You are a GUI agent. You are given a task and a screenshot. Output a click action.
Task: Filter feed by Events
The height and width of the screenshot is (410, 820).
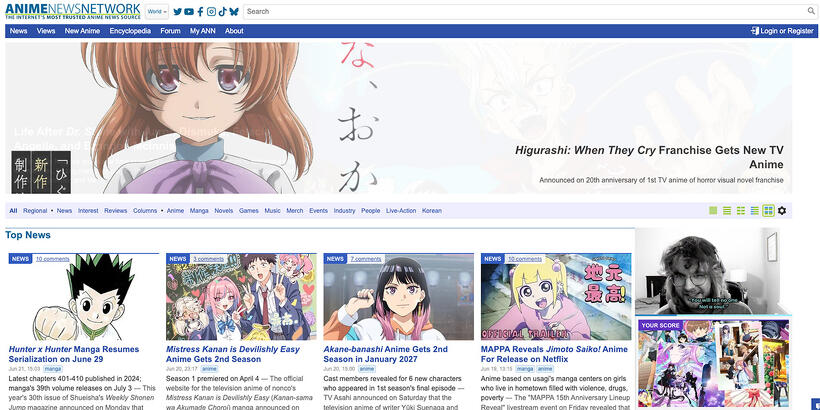point(318,211)
